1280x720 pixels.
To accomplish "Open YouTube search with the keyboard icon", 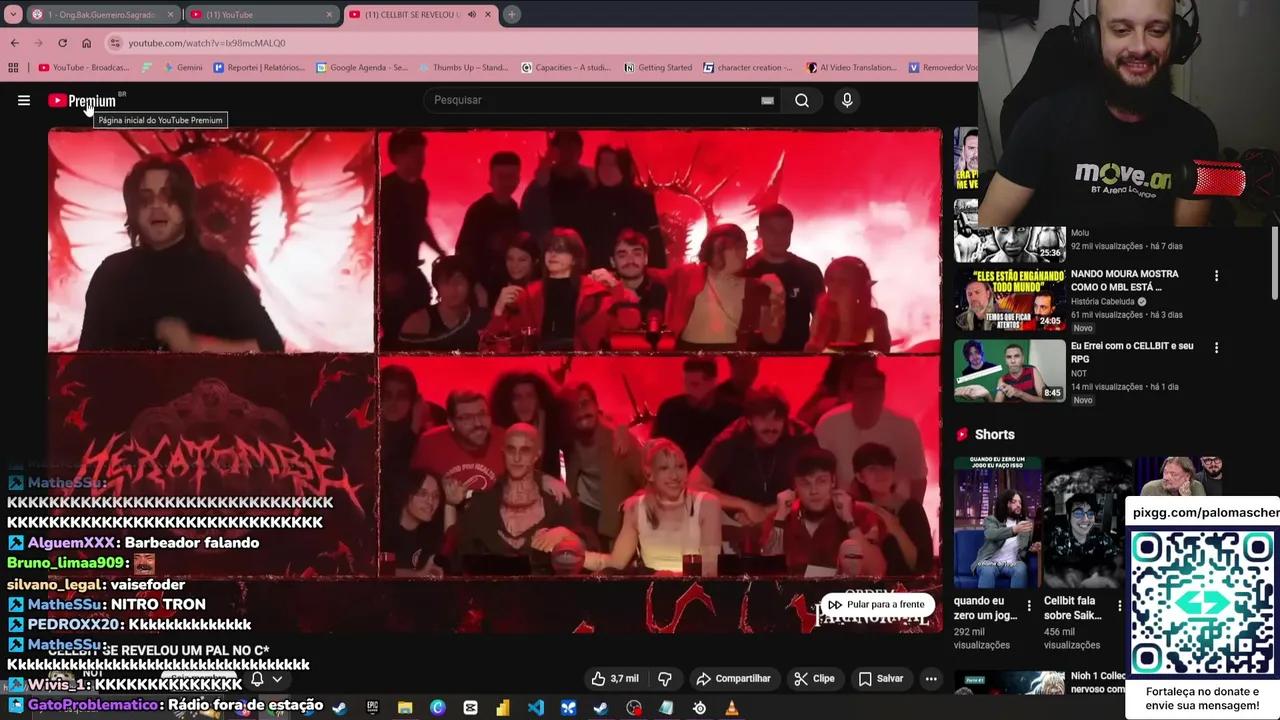I will coord(767,100).
